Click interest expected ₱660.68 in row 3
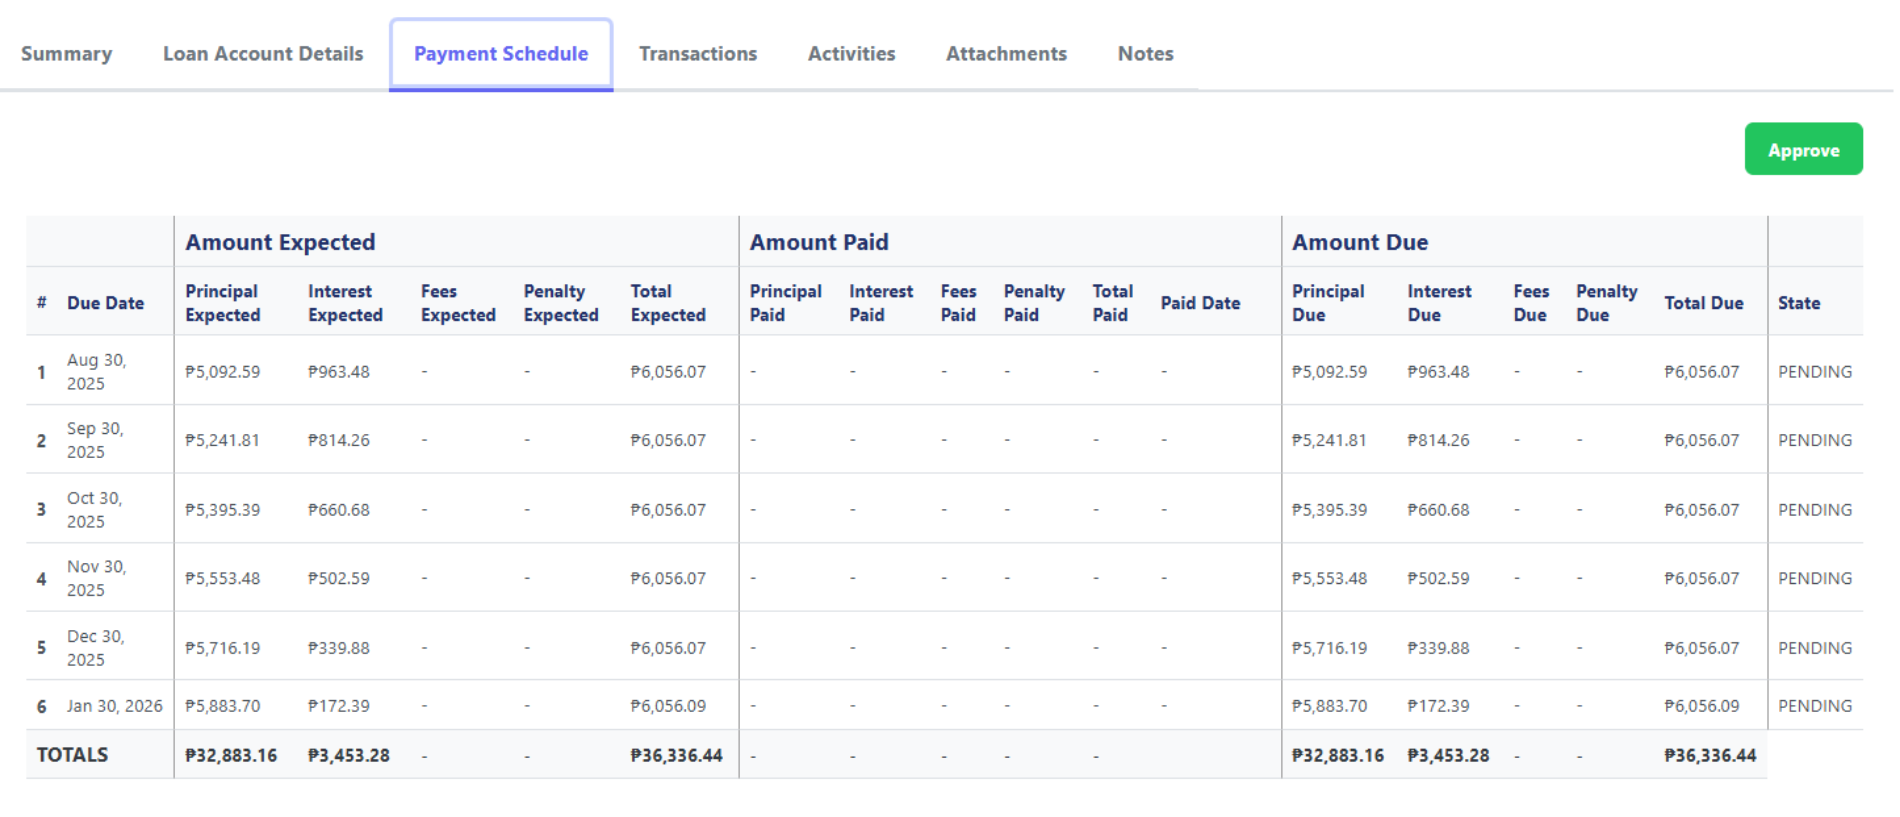Viewport: 1900px width, 817px height. pyautogui.click(x=339, y=509)
